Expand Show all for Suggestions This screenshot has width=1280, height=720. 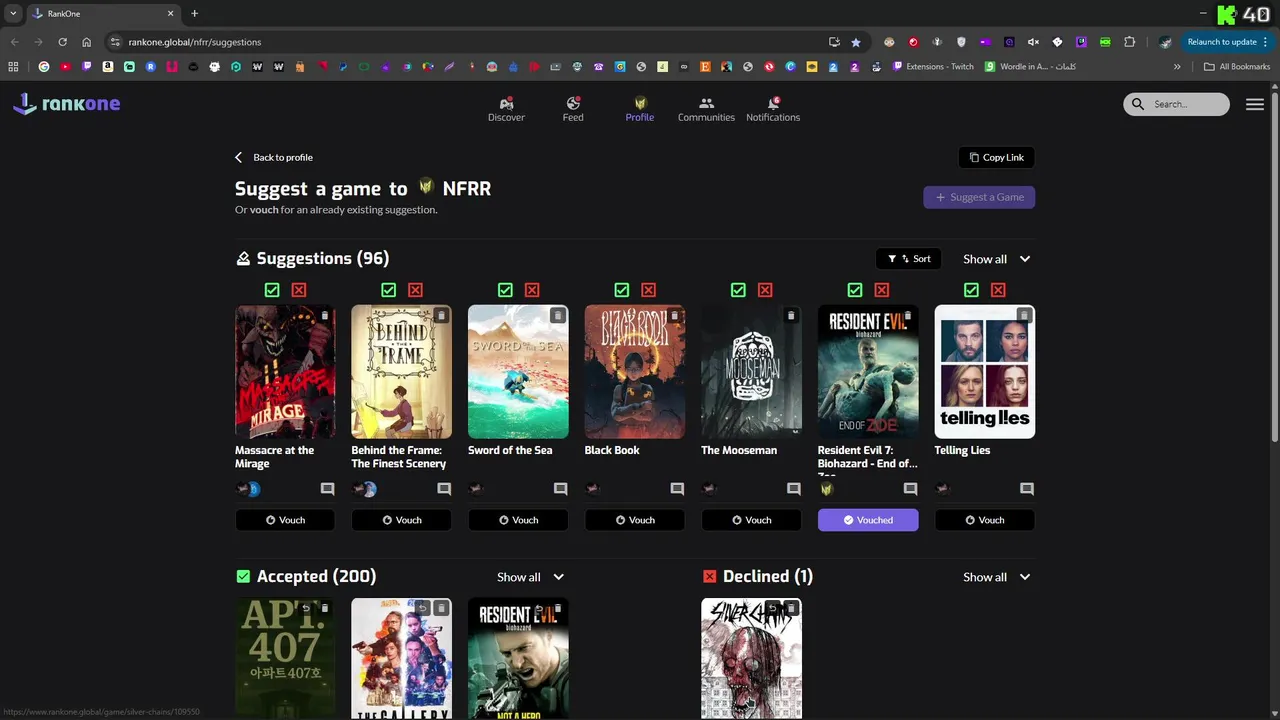coord(997,259)
